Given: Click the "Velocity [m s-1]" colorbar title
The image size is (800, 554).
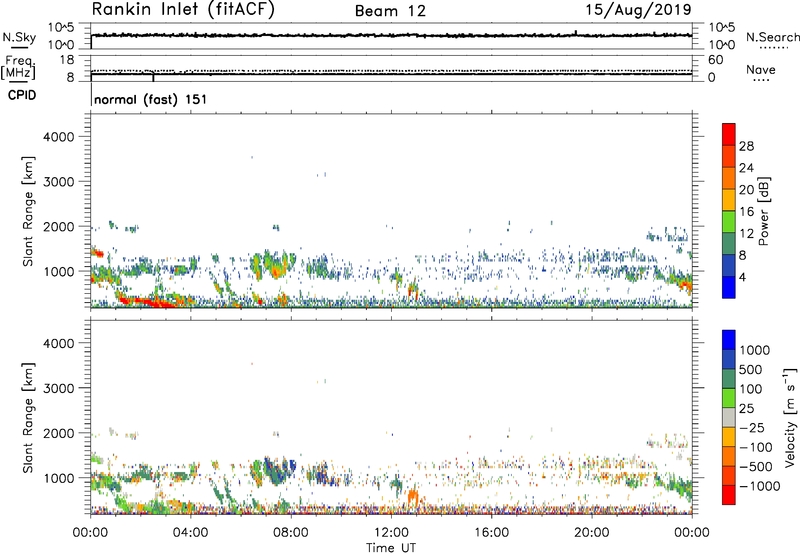Looking at the screenshot, I should 790,417.
